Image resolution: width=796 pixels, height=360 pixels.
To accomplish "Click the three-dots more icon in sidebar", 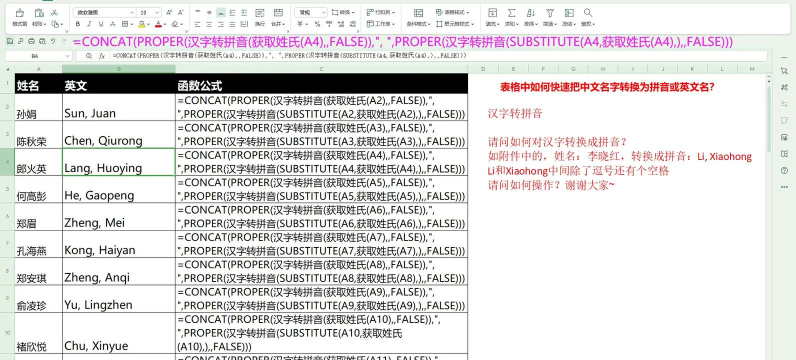I will [784, 187].
